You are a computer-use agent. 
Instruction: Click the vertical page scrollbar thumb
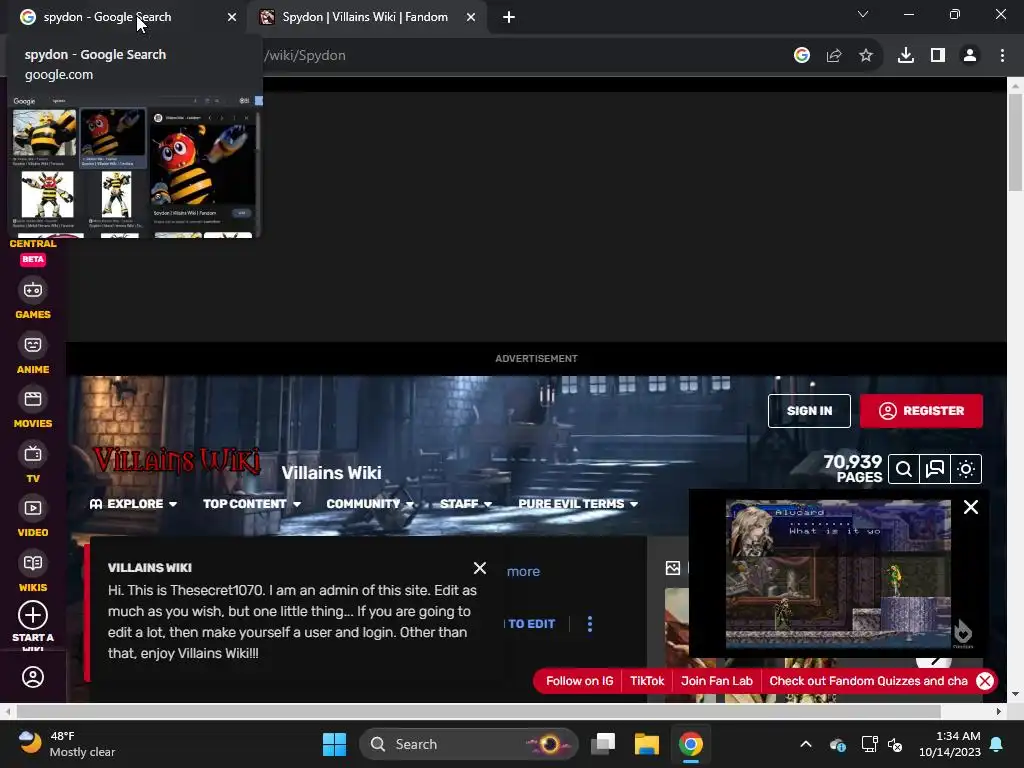tap(1015, 142)
